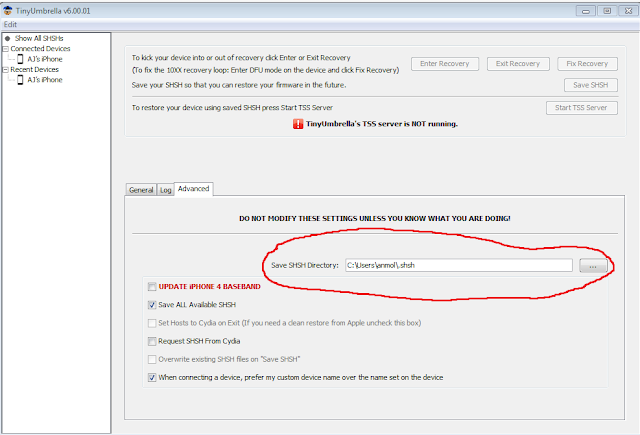Click AJ's iPhone text under Connected Devices
The height and width of the screenshot is (435, 640).
[x=45, y=59]
